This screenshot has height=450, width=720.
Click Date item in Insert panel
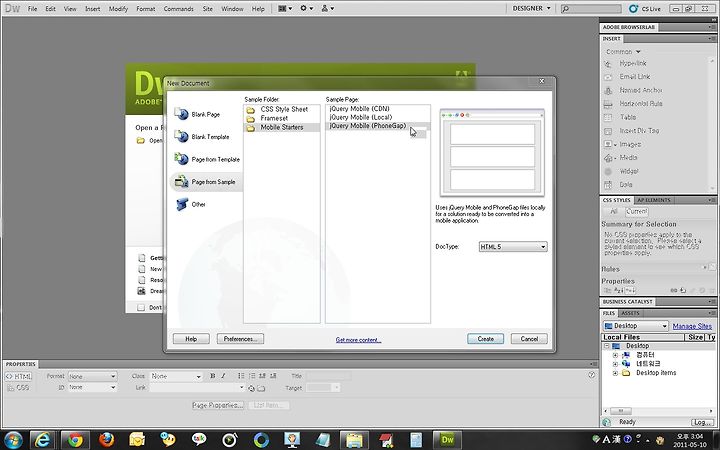coord(625,185)
